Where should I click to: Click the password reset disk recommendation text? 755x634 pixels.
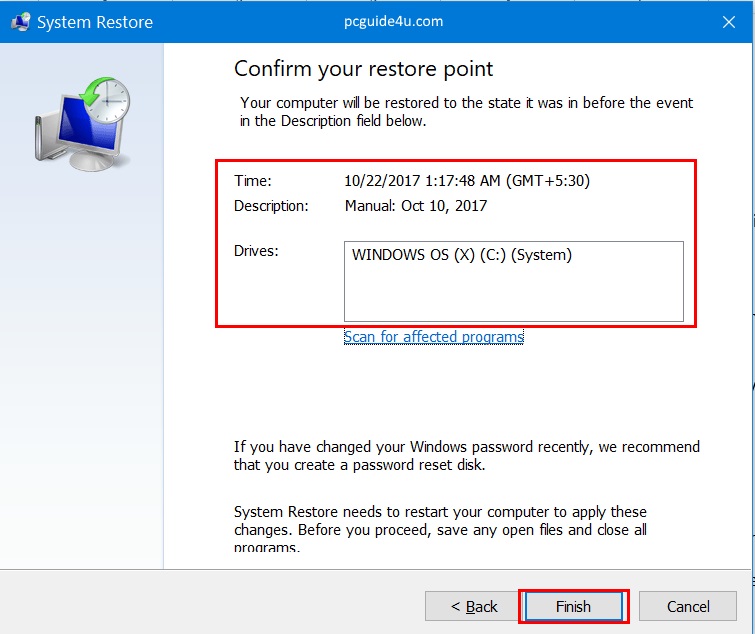(x=466, y=456)
